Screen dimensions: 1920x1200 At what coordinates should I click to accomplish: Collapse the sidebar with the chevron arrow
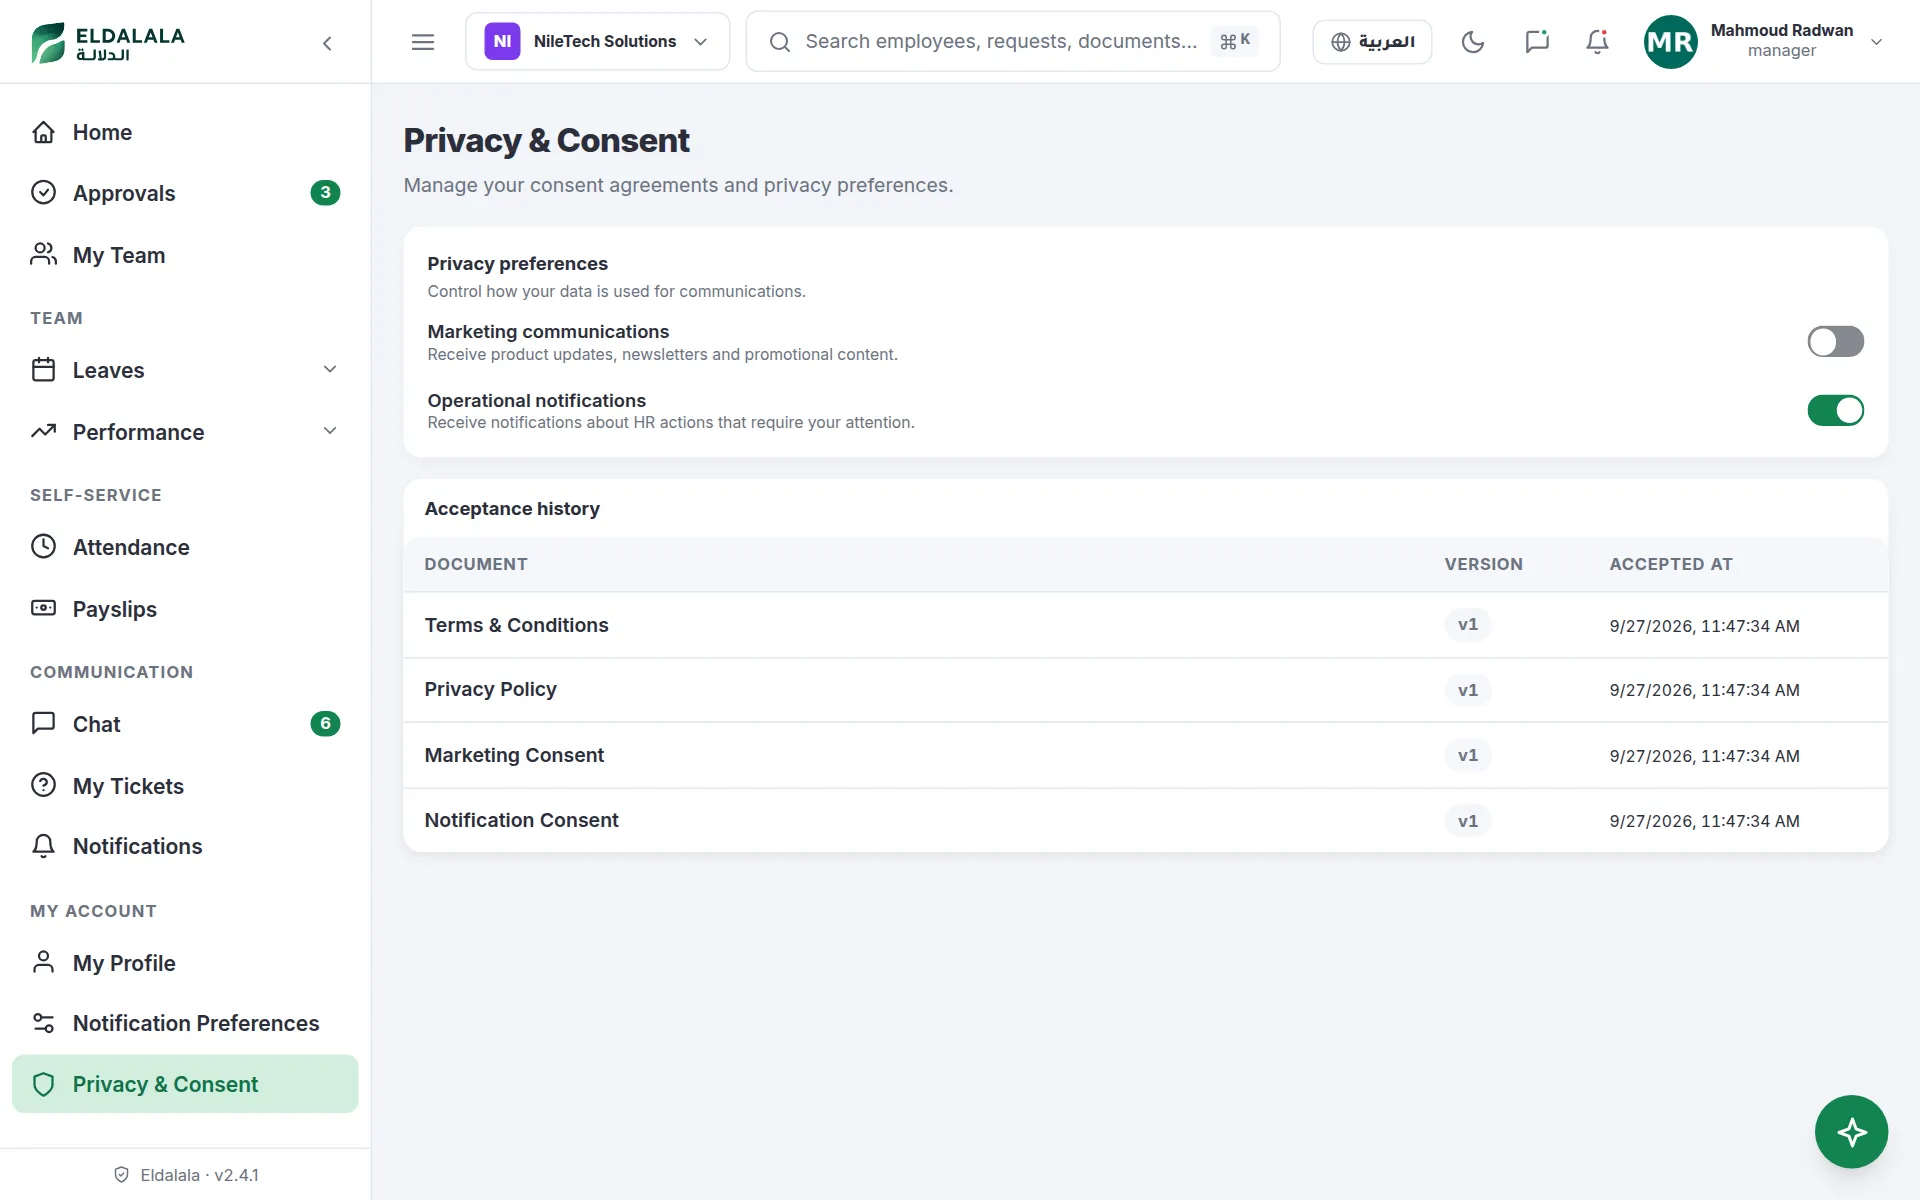pyautogui.click(x=327, y=43)
